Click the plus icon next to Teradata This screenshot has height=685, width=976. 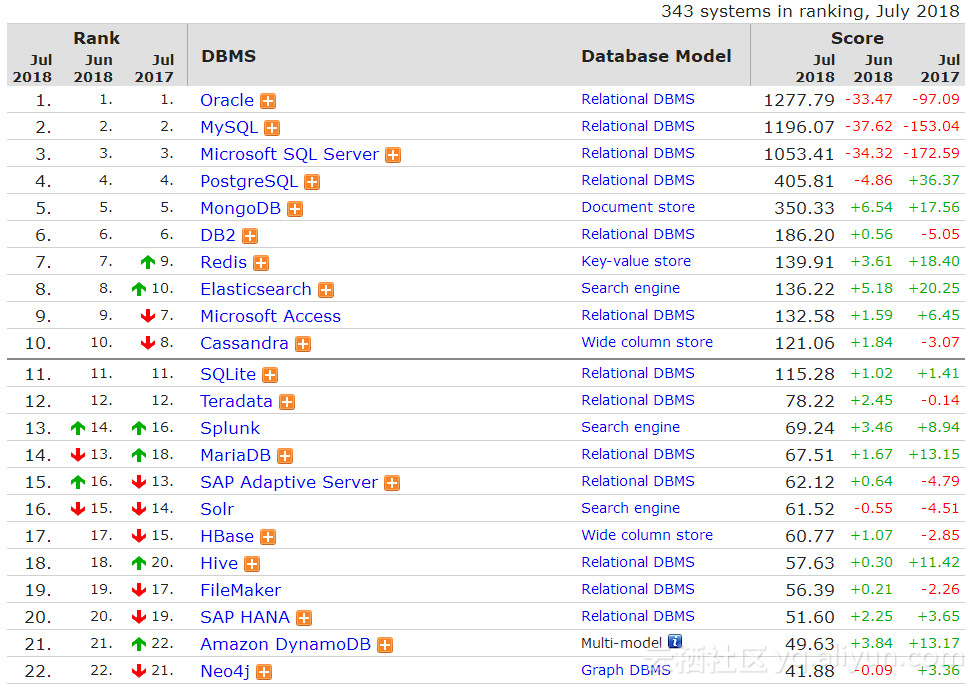point(287,402)
